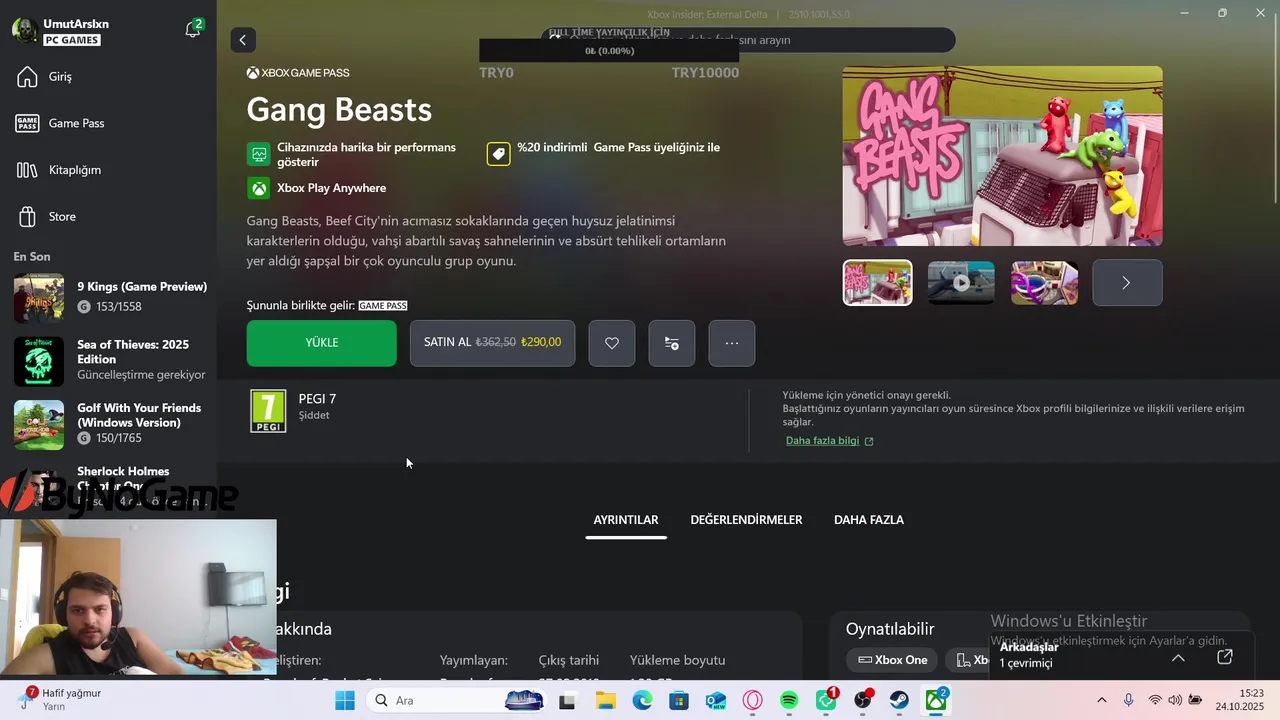Click YÜKLE install button

tap(322, 343)
